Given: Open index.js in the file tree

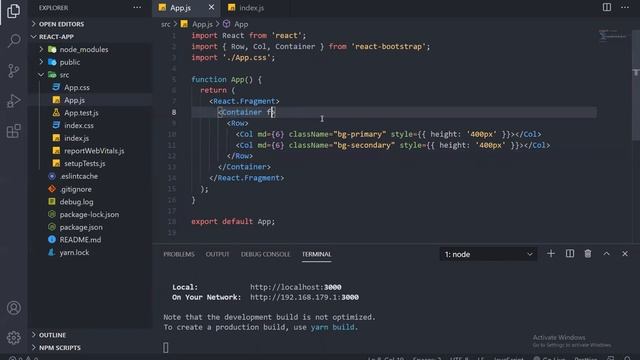Looking at the screenshot, I should click(90, 138).
